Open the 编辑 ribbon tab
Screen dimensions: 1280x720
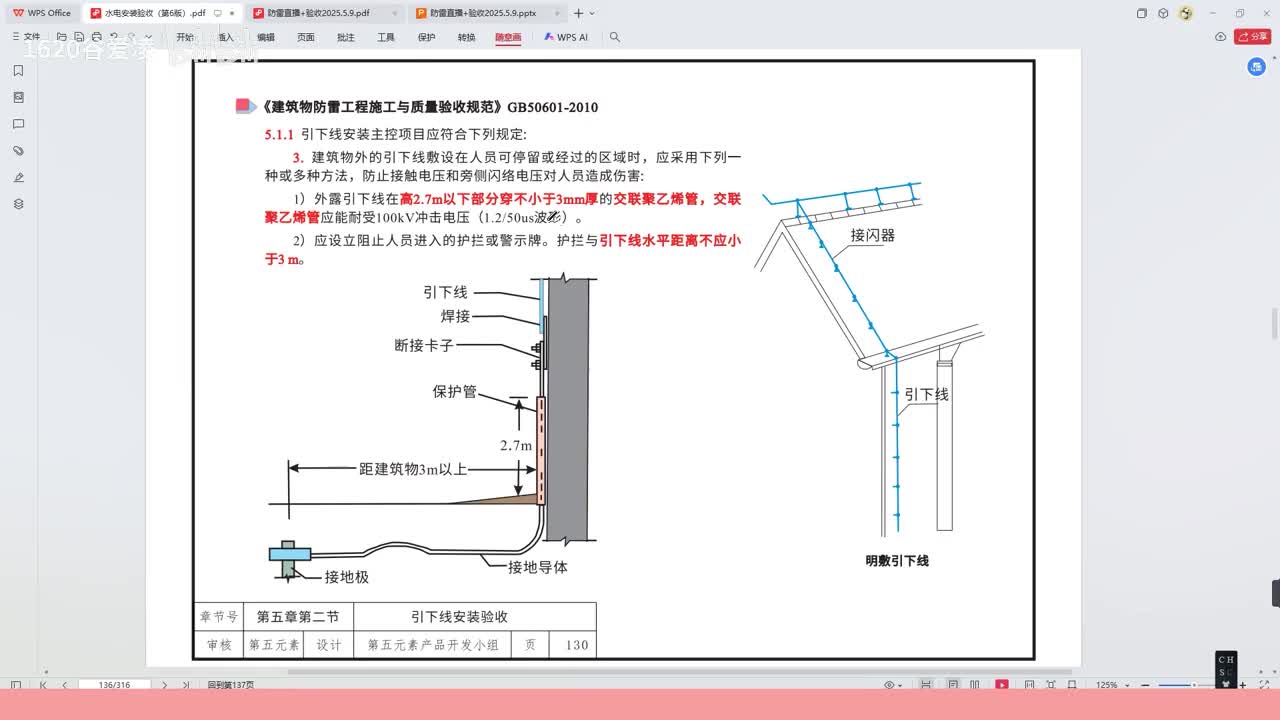pos(266,37)
